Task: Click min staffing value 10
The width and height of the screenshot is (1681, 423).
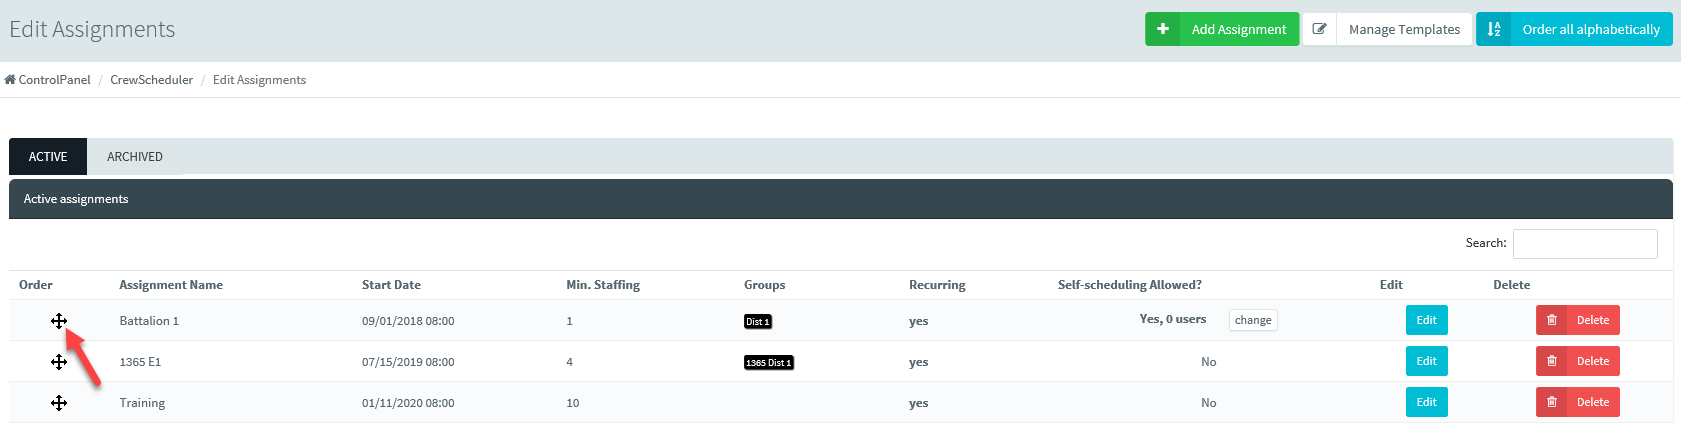Action: (x=573, y=403)
